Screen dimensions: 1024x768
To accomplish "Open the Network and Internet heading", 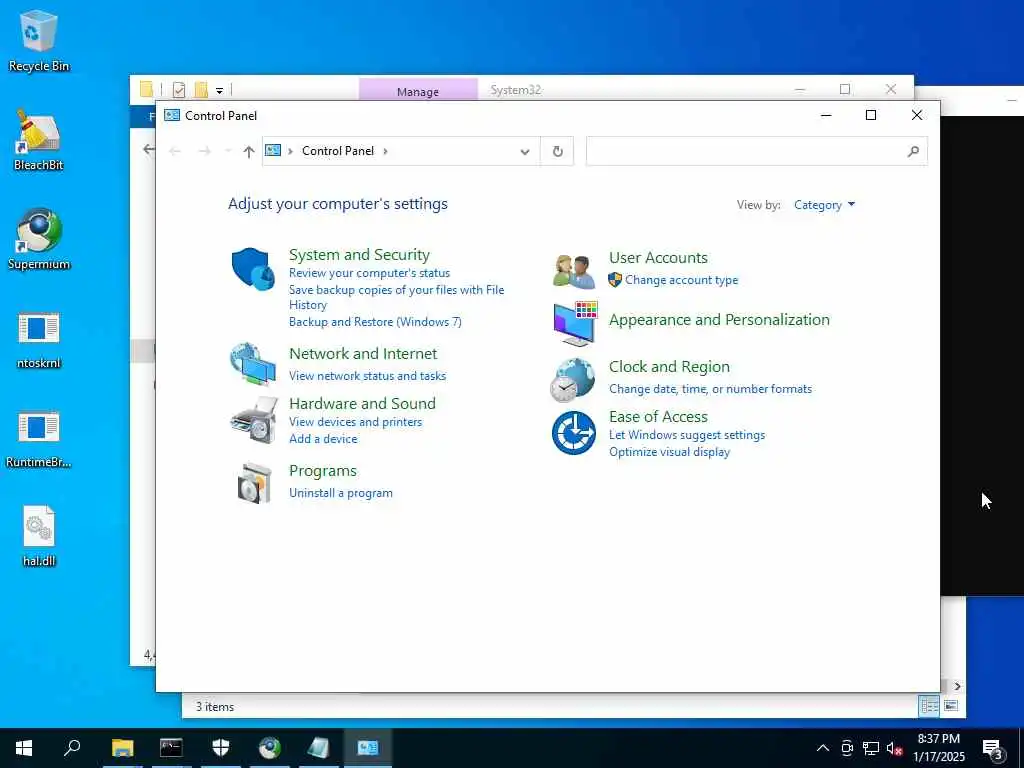I will [362, 353].
